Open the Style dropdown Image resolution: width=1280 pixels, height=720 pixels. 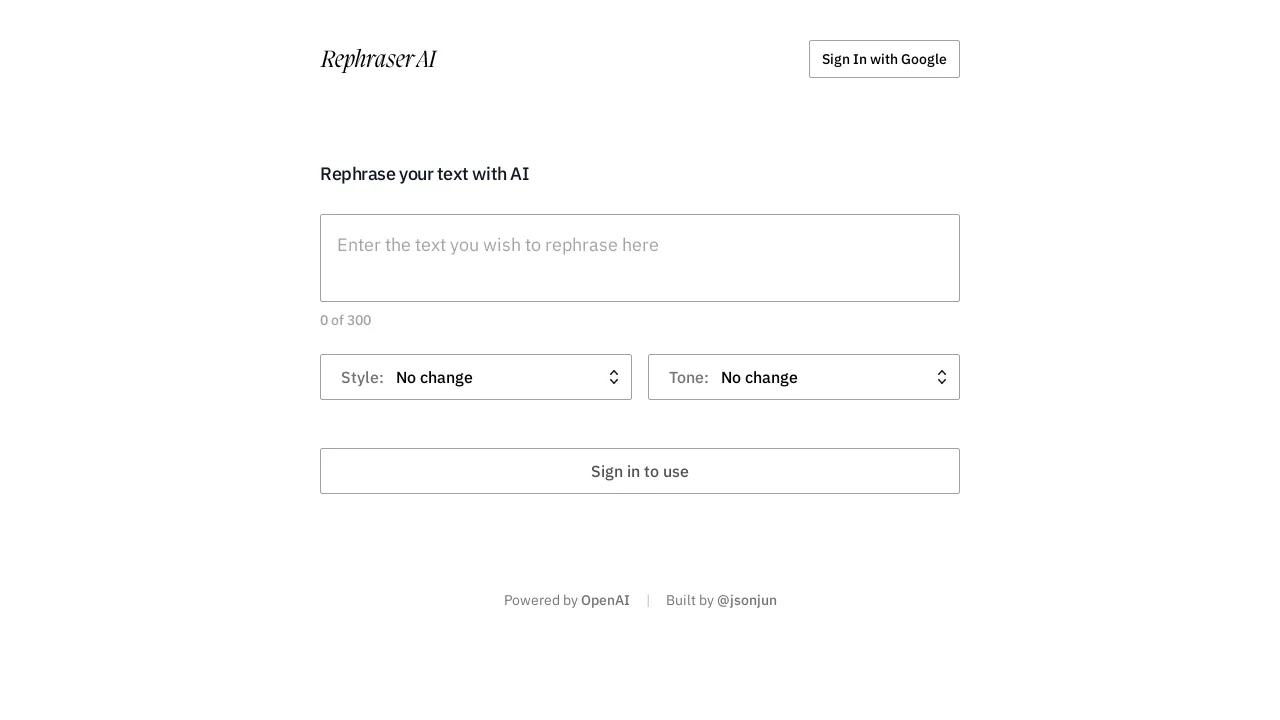coord(476,377)
